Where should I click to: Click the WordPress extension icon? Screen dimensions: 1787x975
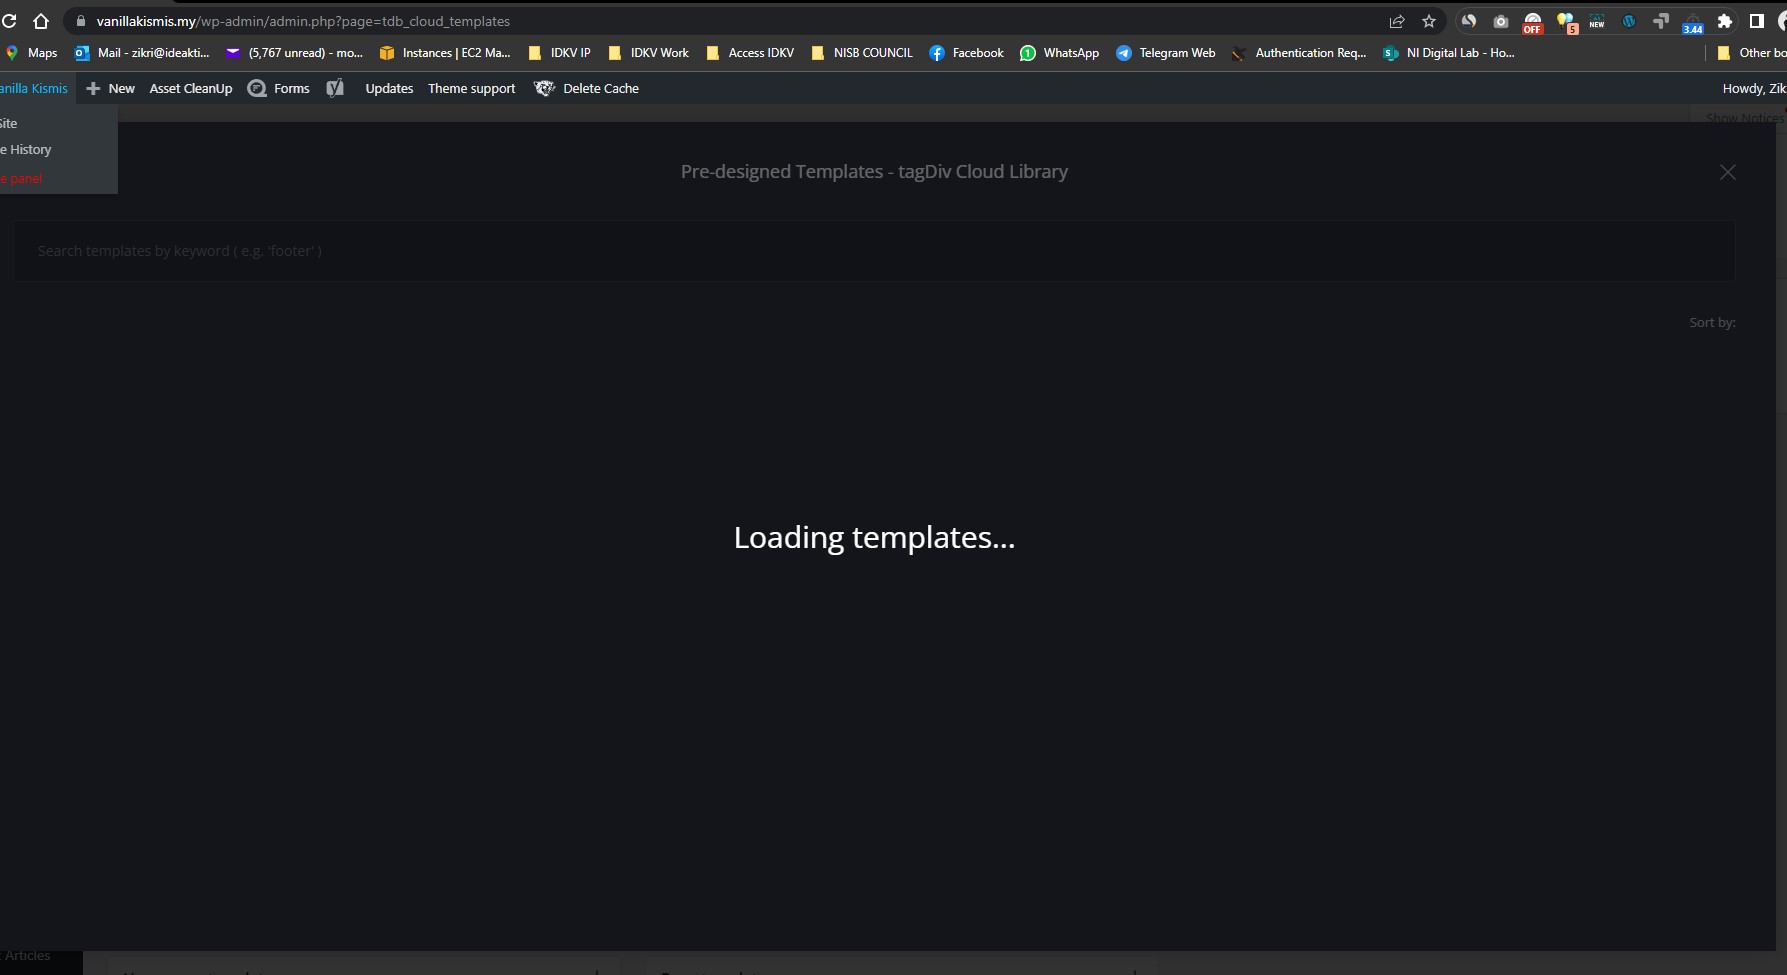tap(1629, 21)
